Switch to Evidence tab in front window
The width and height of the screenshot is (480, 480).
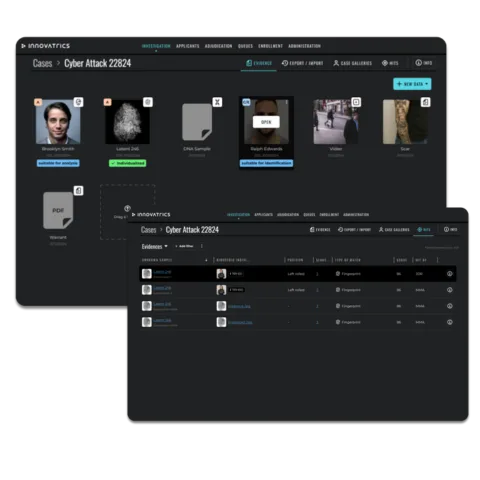click(320, 230)
